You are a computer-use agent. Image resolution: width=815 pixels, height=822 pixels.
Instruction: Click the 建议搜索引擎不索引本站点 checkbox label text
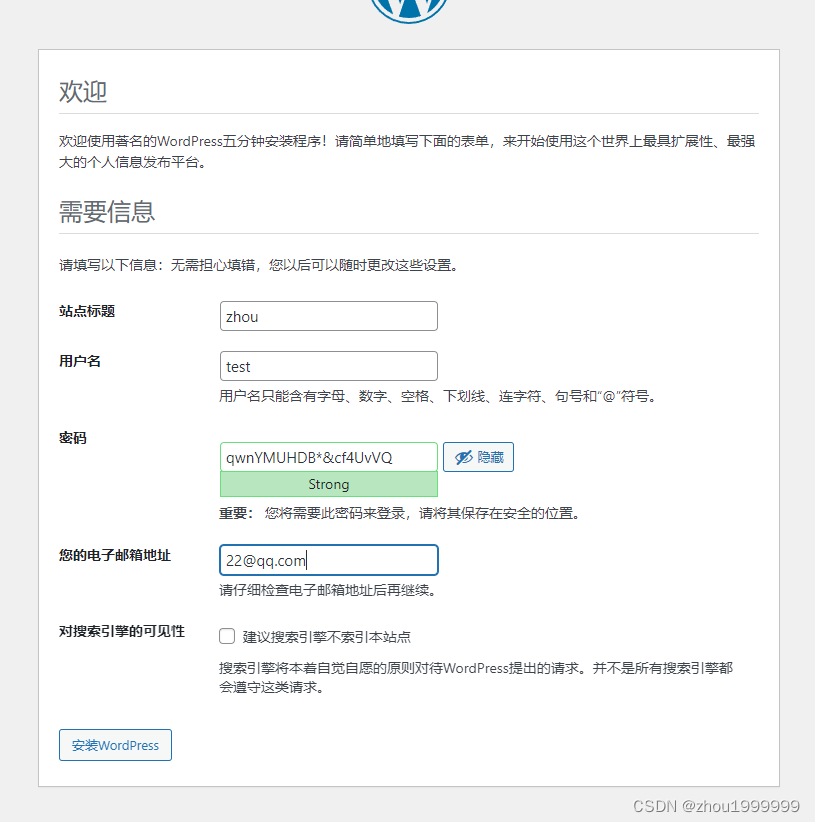click(327, 637)
